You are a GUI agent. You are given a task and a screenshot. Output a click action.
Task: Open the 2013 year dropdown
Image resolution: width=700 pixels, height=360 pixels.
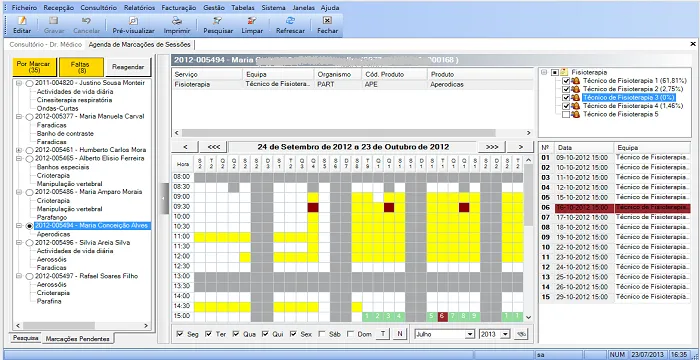pyautogui.click(x=505, y=334)
